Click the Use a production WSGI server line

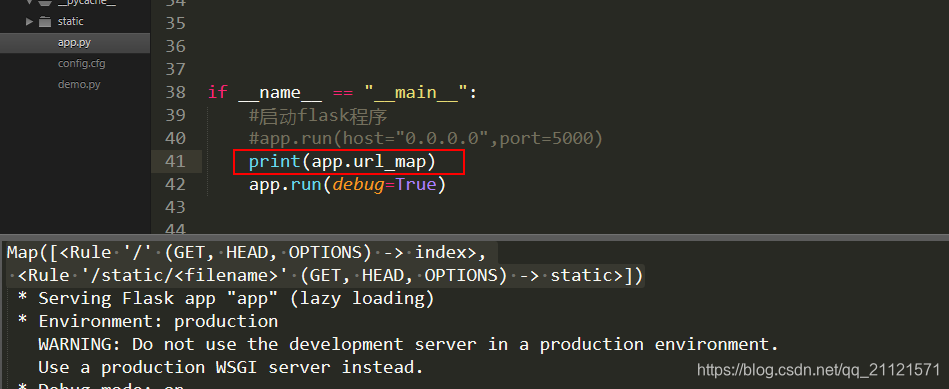click(x=231, y=368)
